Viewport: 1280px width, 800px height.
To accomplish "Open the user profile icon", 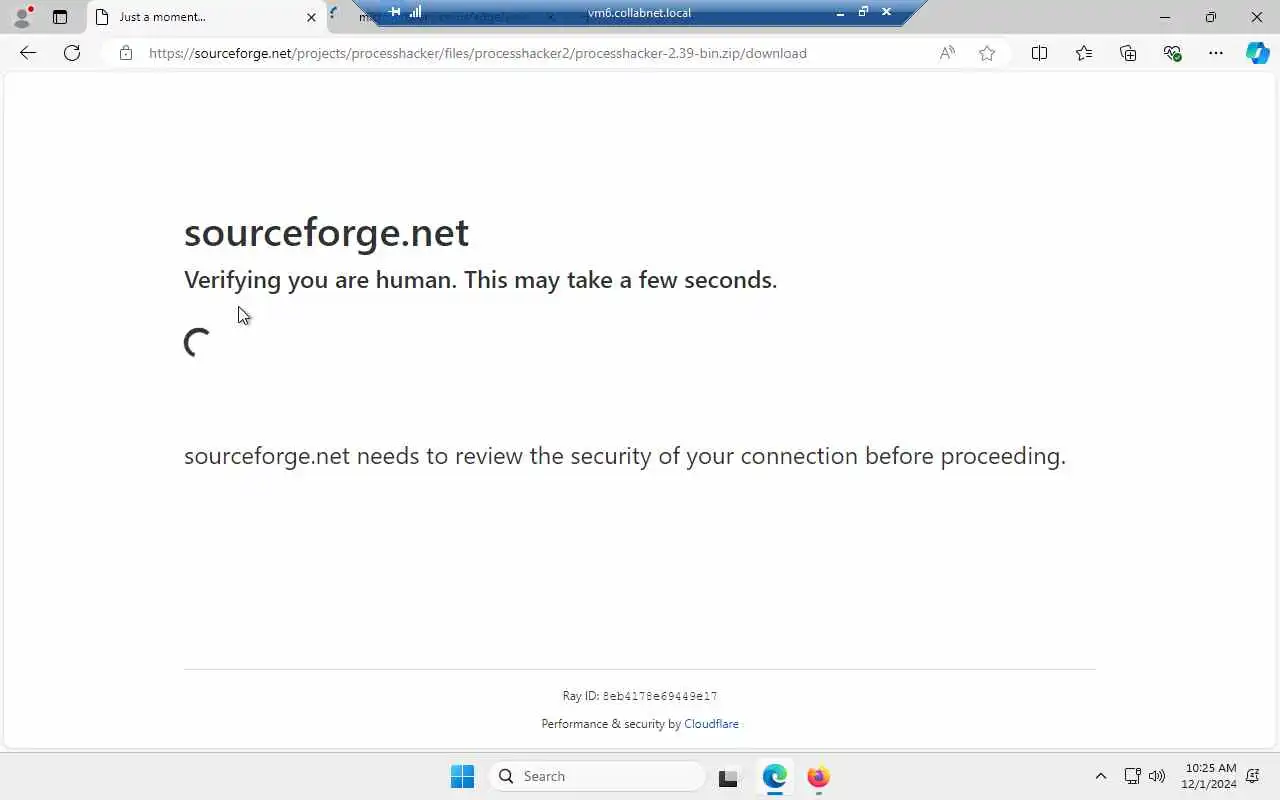I will pyautogui.click(x=22, y=17).
